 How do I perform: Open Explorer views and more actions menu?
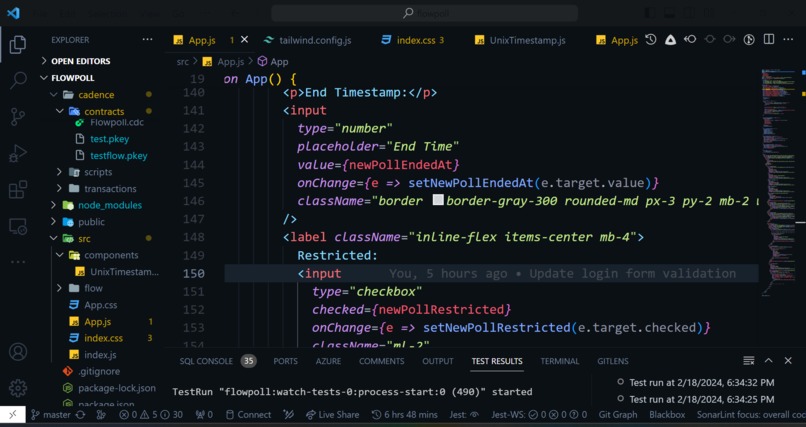tap(148, 40)
